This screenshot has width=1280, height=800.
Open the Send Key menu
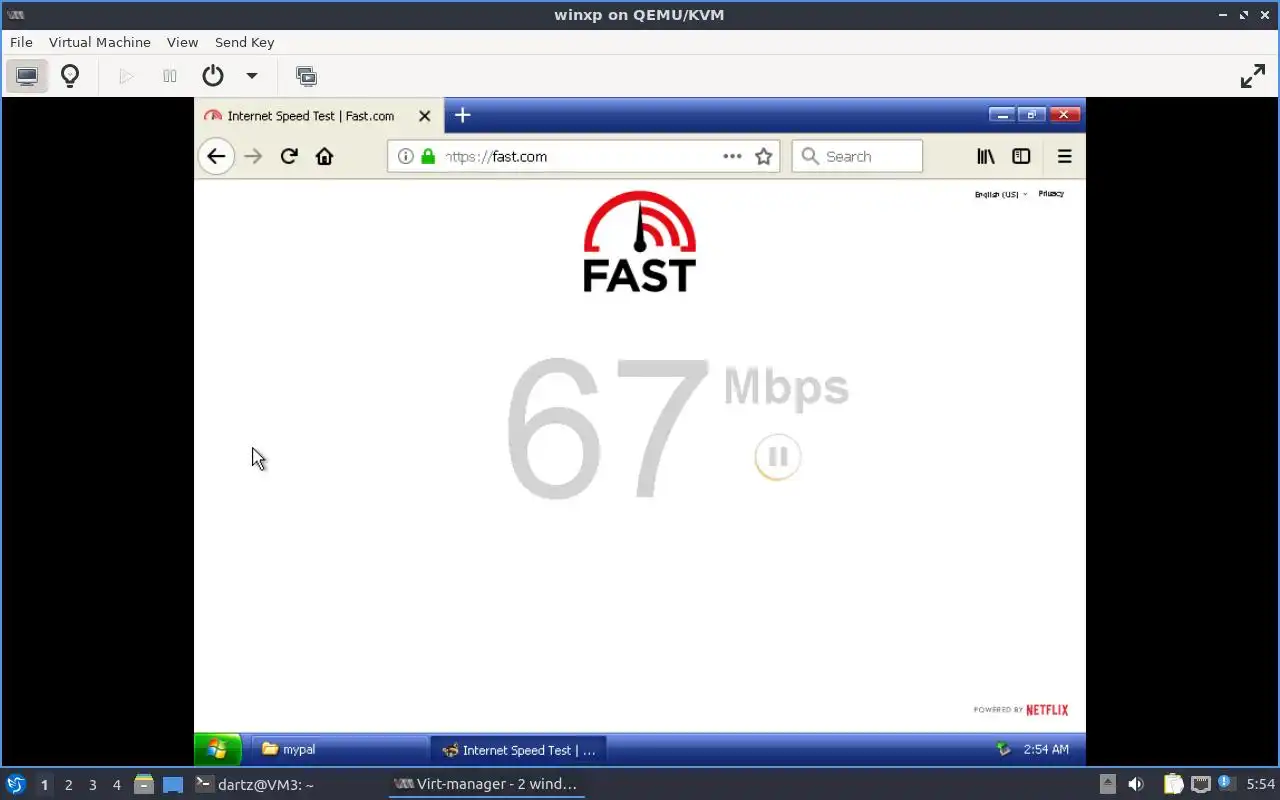click(x=244, y=42)
